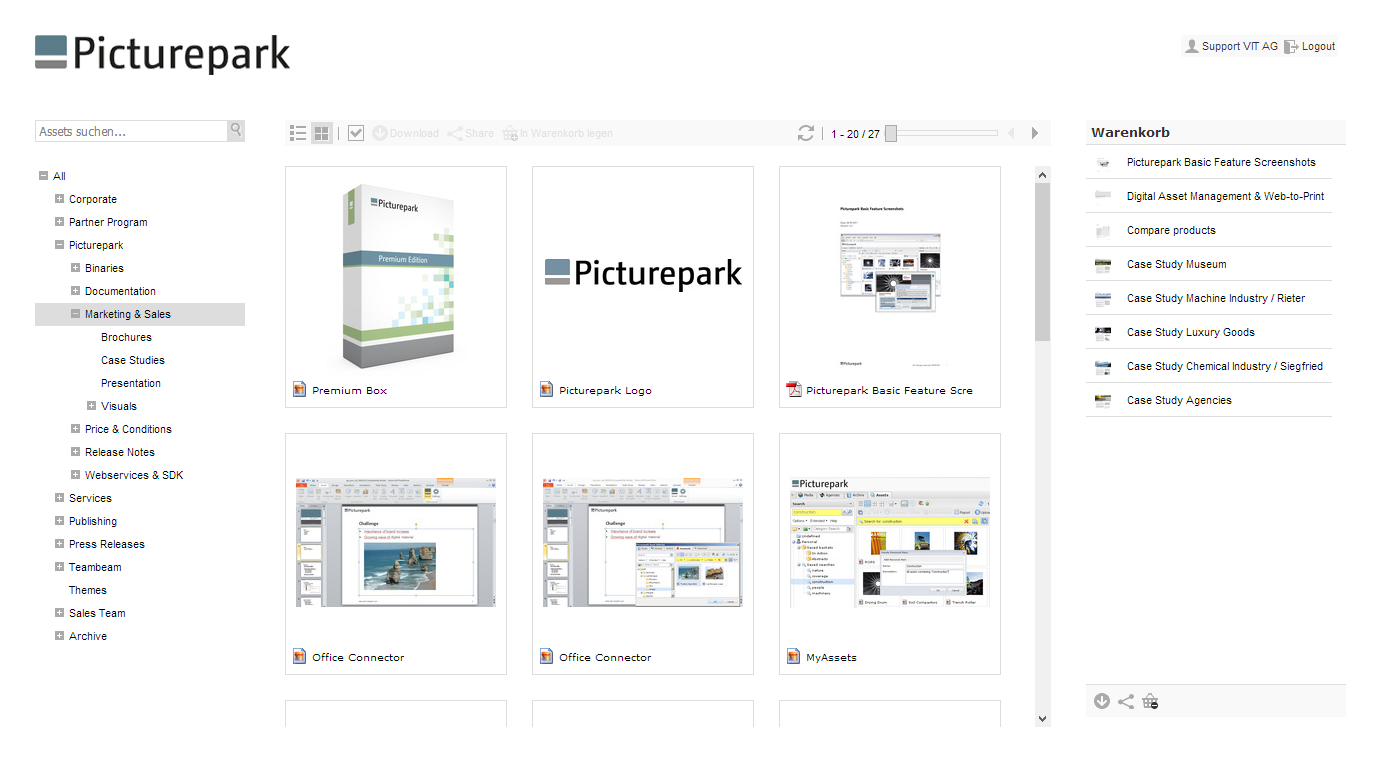Collapse the Picturepark tree node

point(59,245)
